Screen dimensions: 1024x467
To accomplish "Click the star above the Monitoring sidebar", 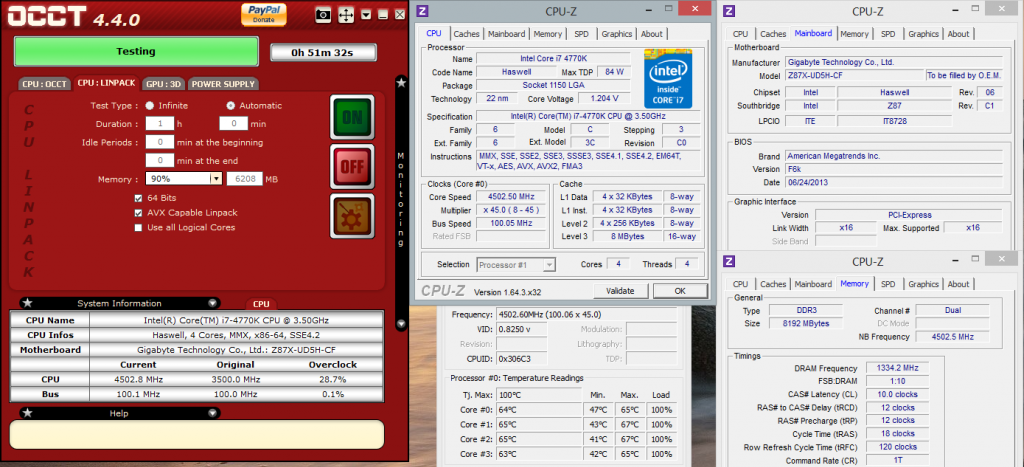I will click(x=401, y=83).
